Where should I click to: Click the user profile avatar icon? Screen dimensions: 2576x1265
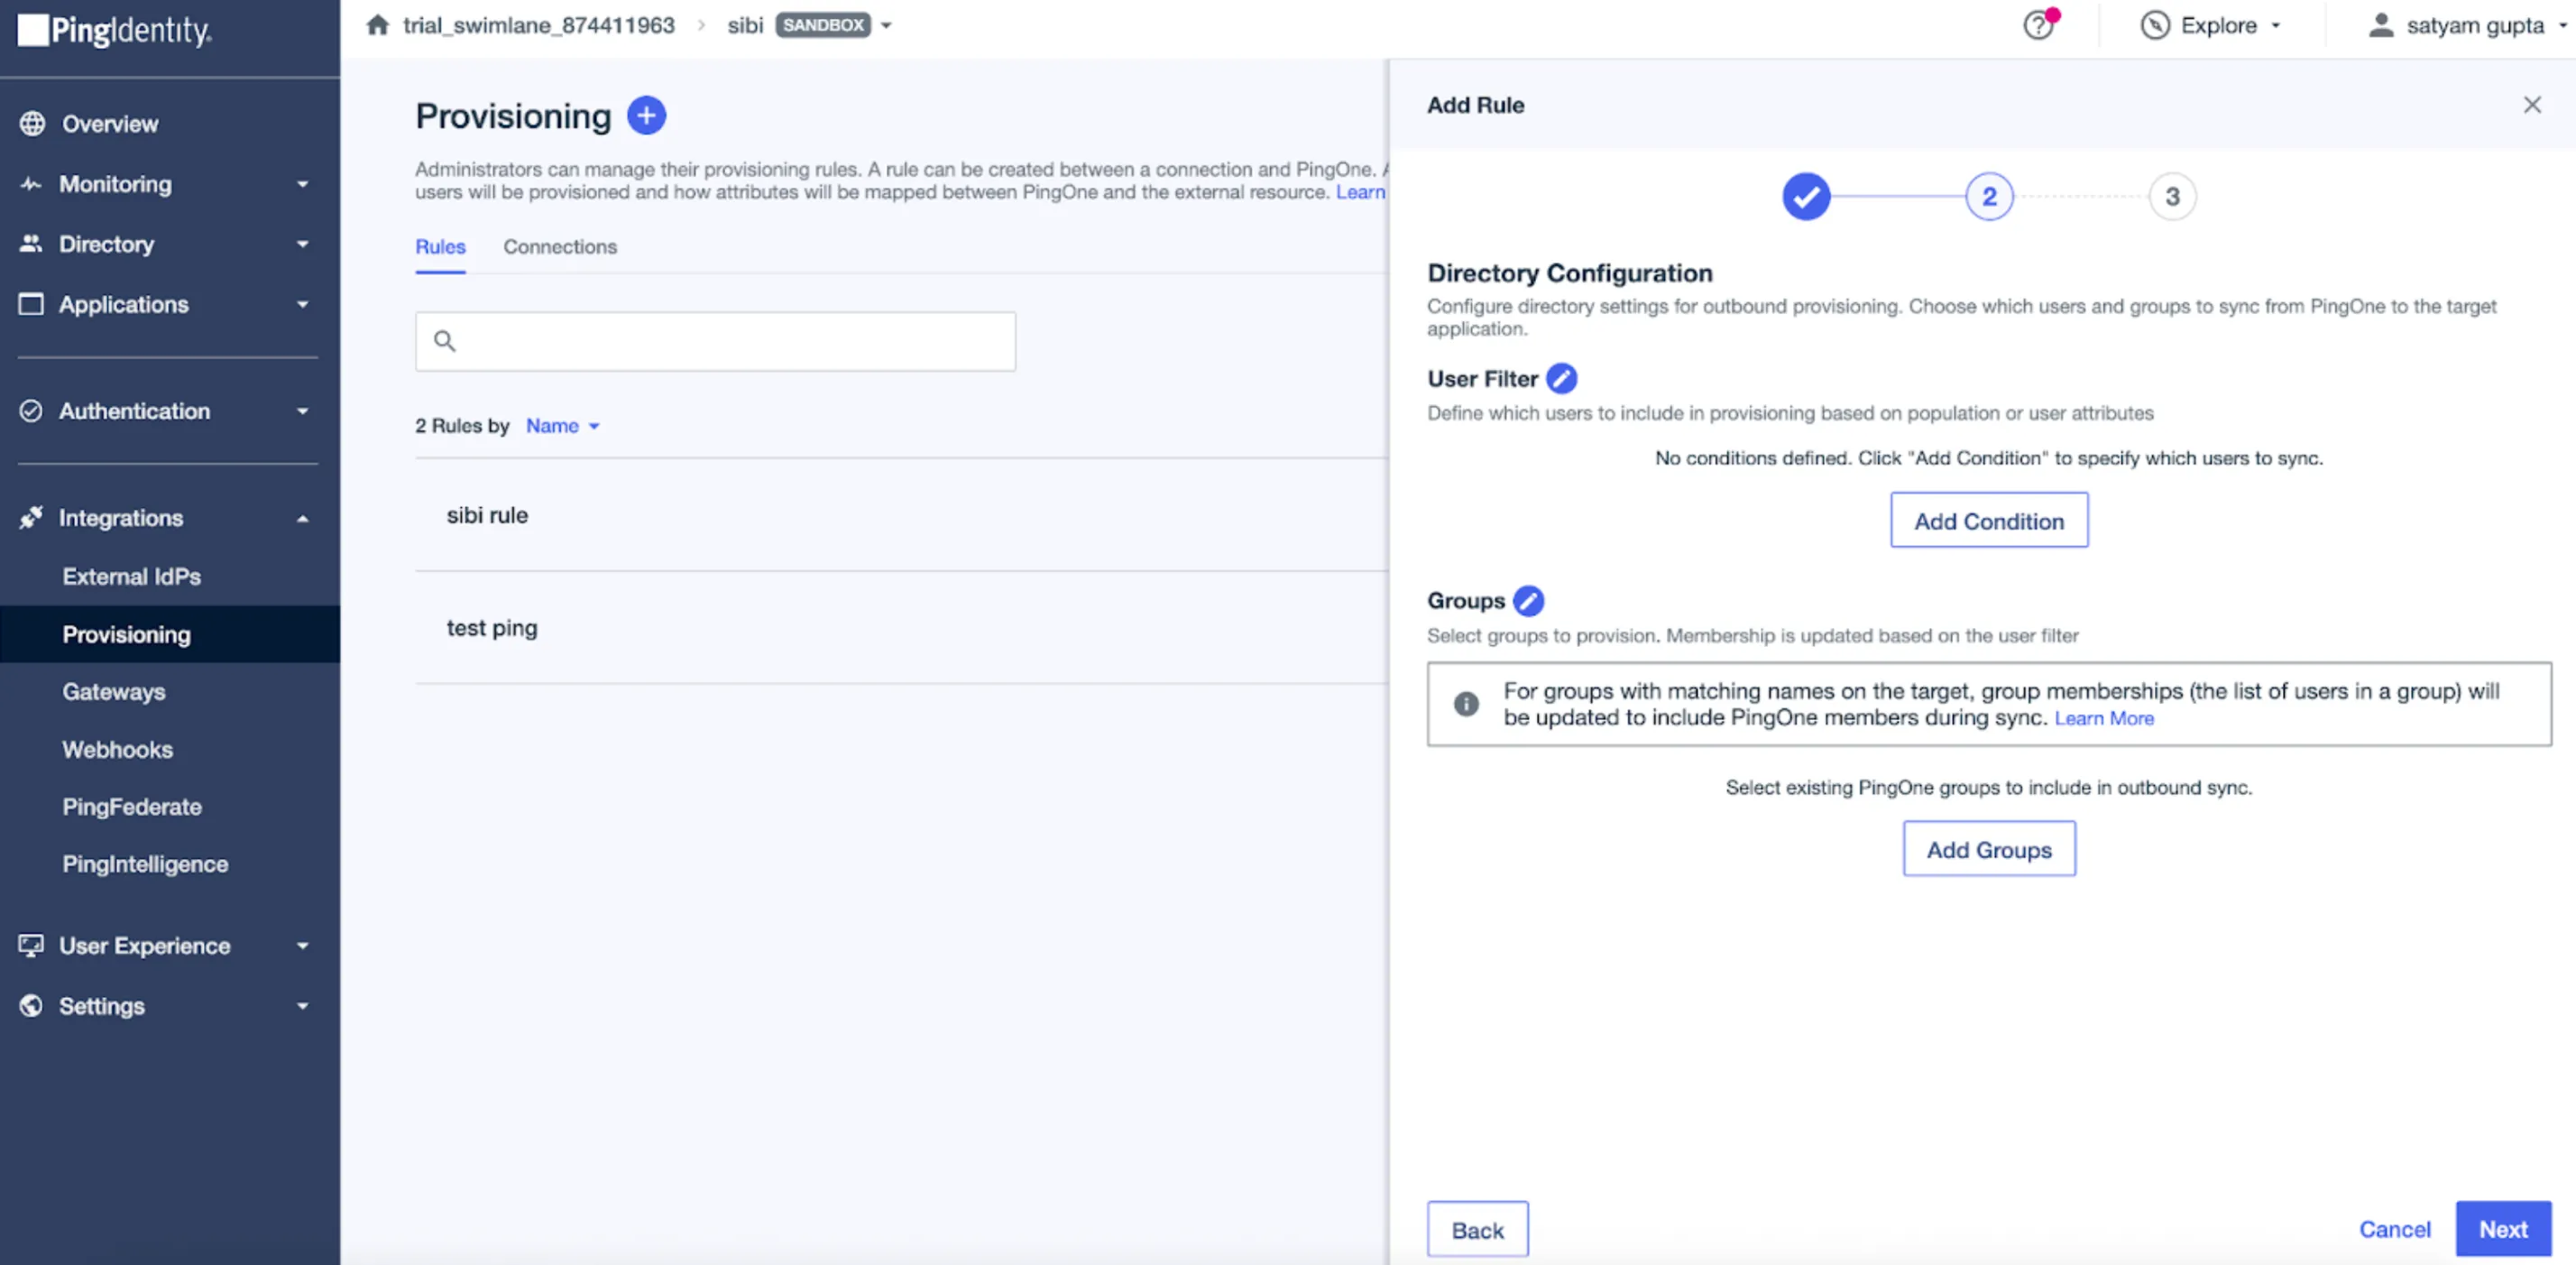coord(2381,25)
